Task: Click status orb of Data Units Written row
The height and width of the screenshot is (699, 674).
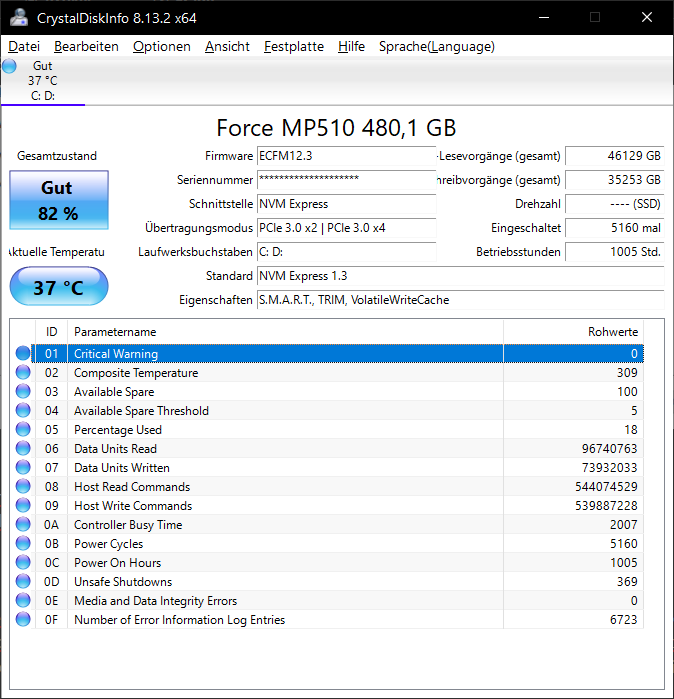Action: [23, 468]
